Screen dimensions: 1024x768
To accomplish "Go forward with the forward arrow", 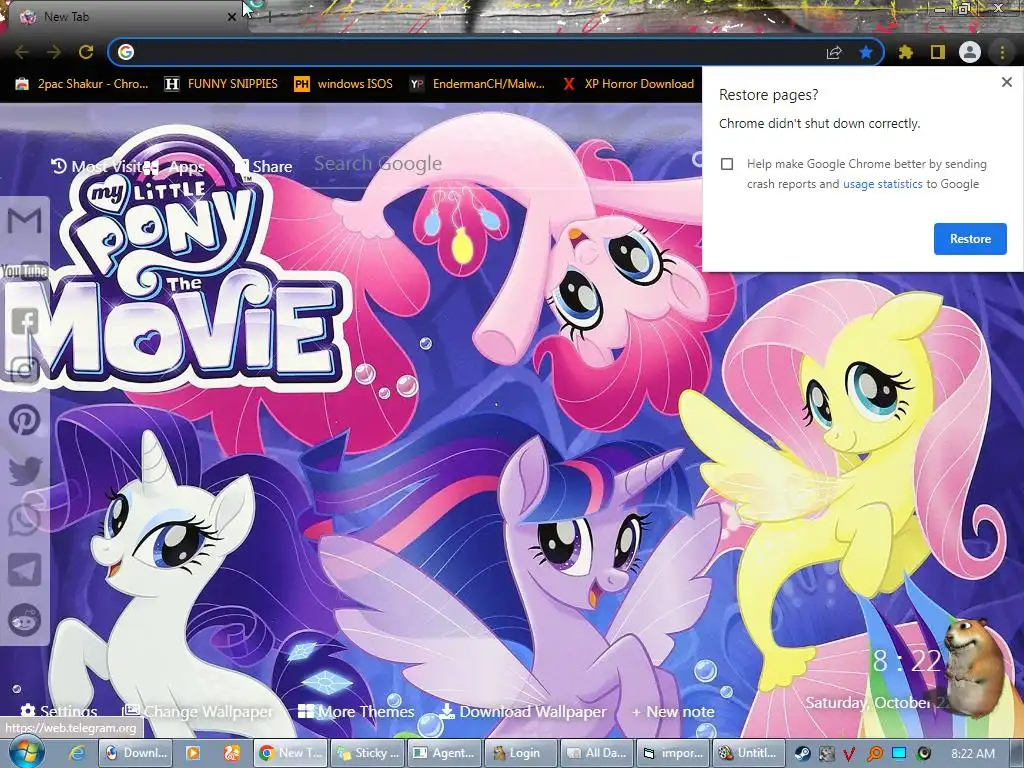I will point(54,52).
